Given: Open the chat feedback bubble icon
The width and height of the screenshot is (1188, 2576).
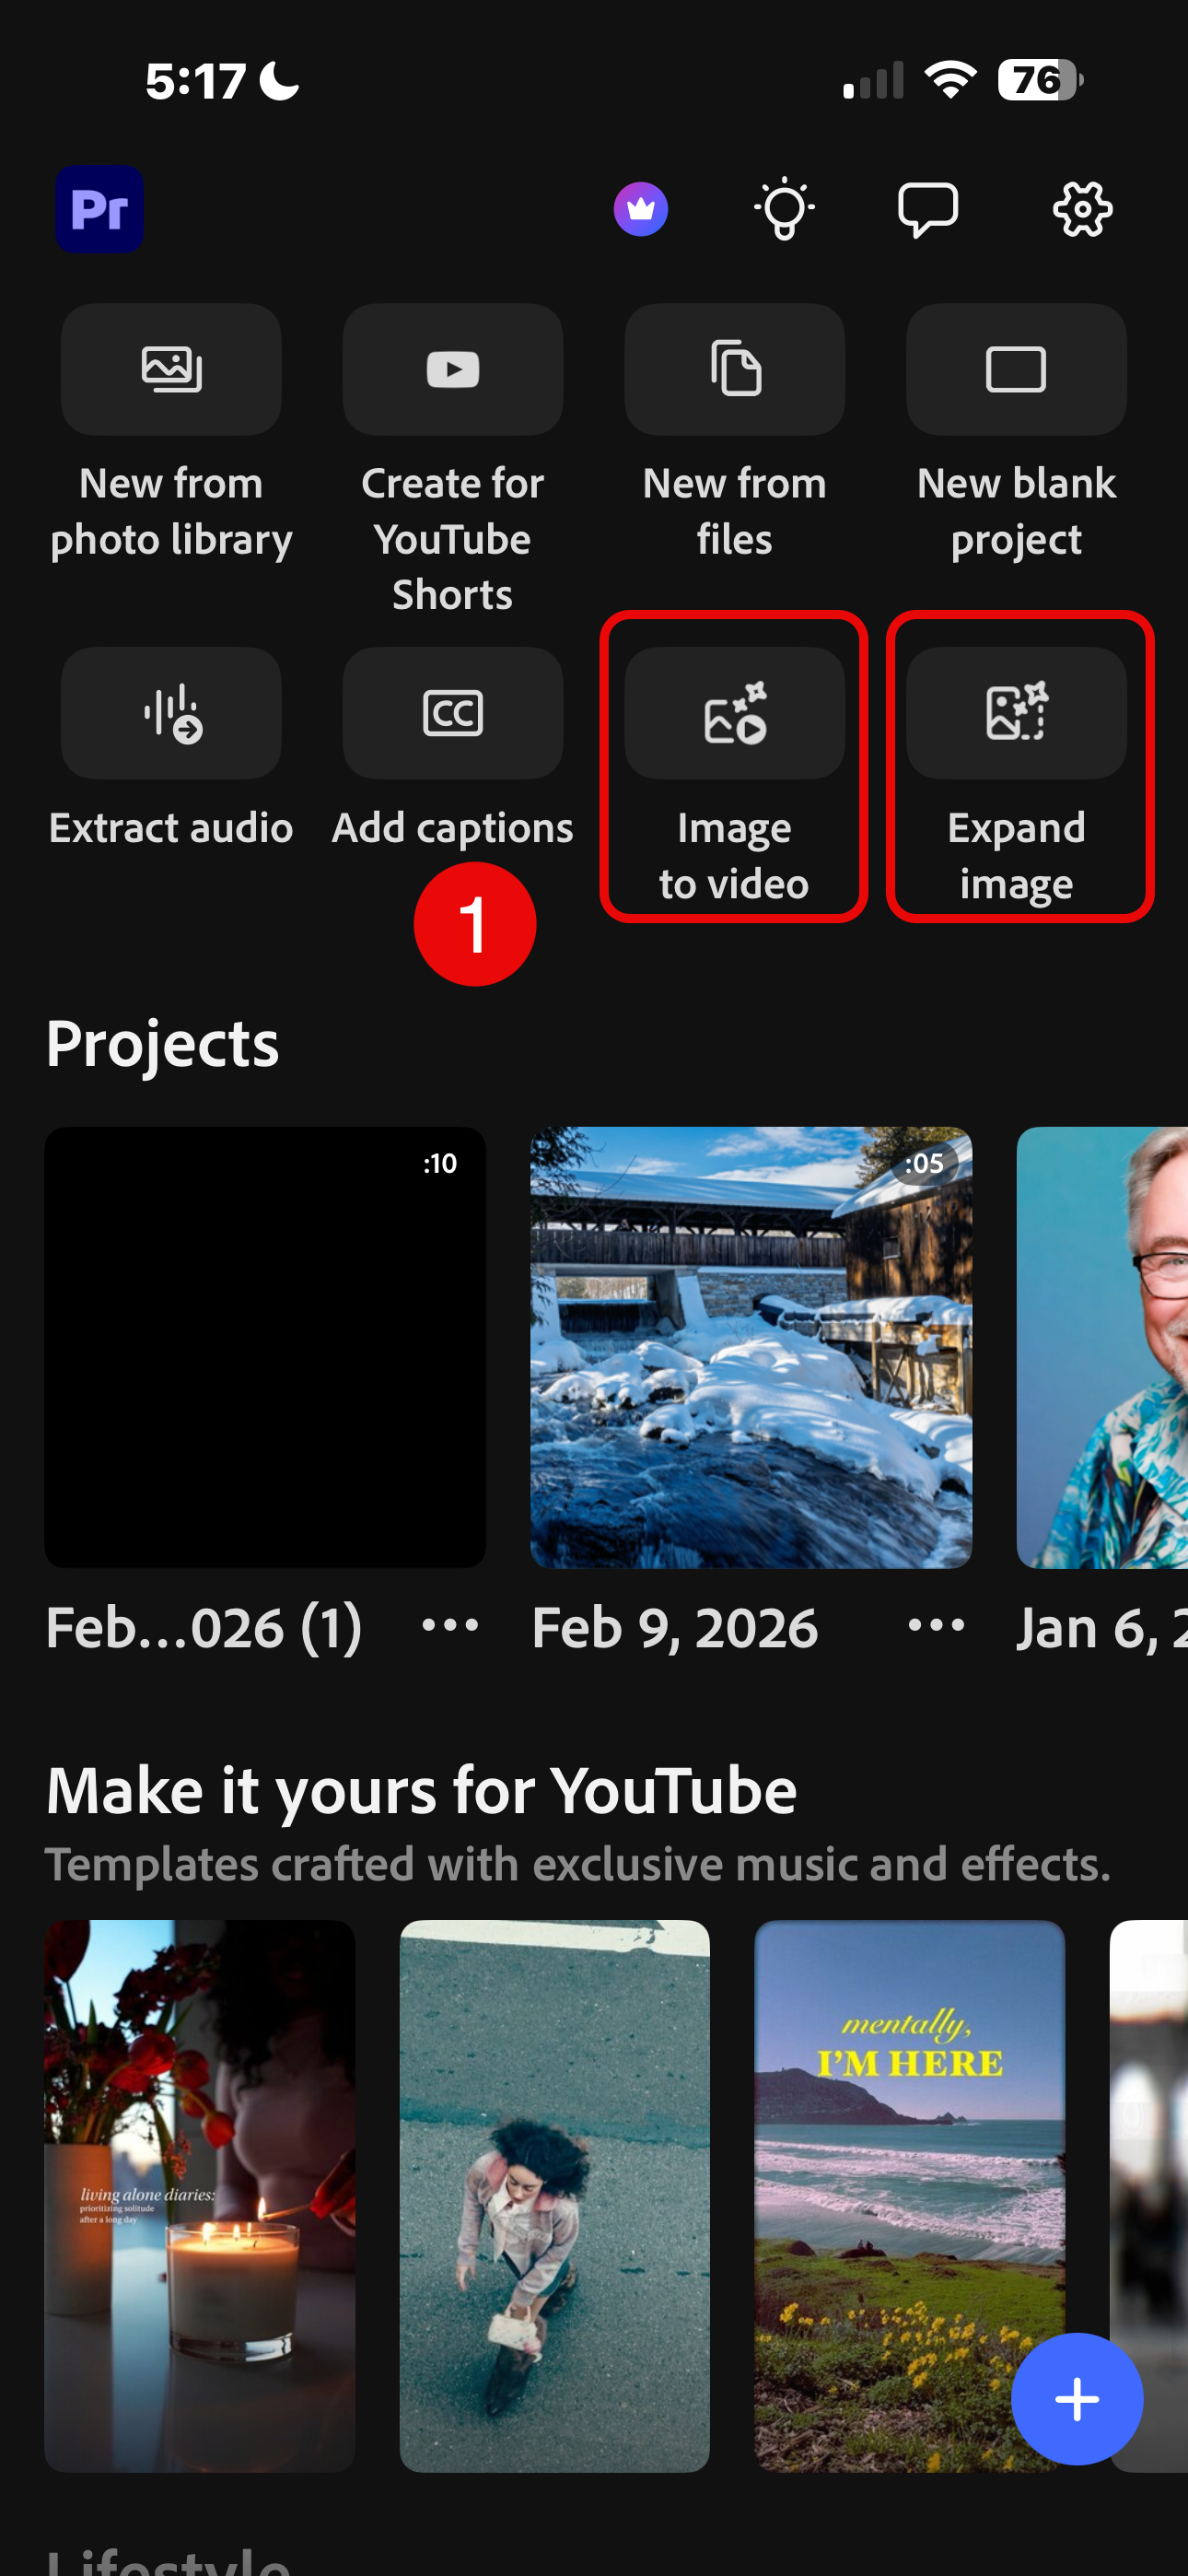Looking at the screenshot, I should tap(928, 209).
